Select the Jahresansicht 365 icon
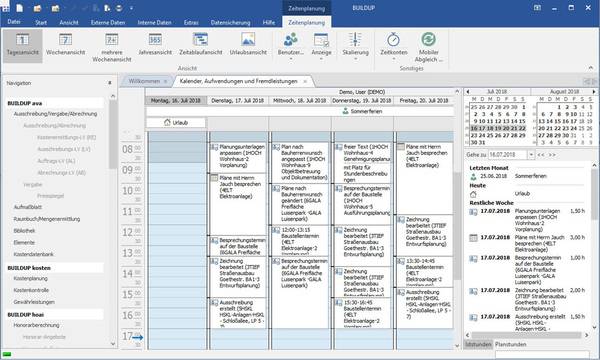 tap(155, 39)
